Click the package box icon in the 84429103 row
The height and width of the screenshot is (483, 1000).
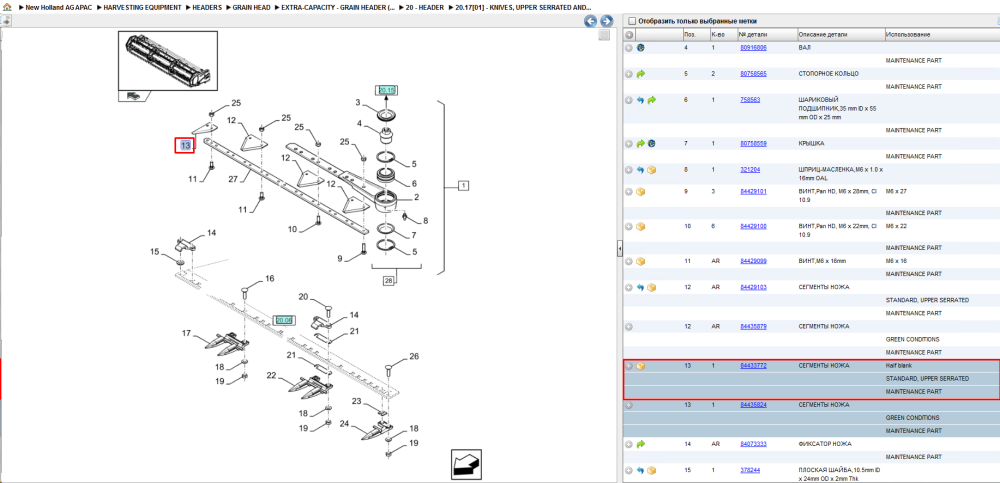coord(651,287)
